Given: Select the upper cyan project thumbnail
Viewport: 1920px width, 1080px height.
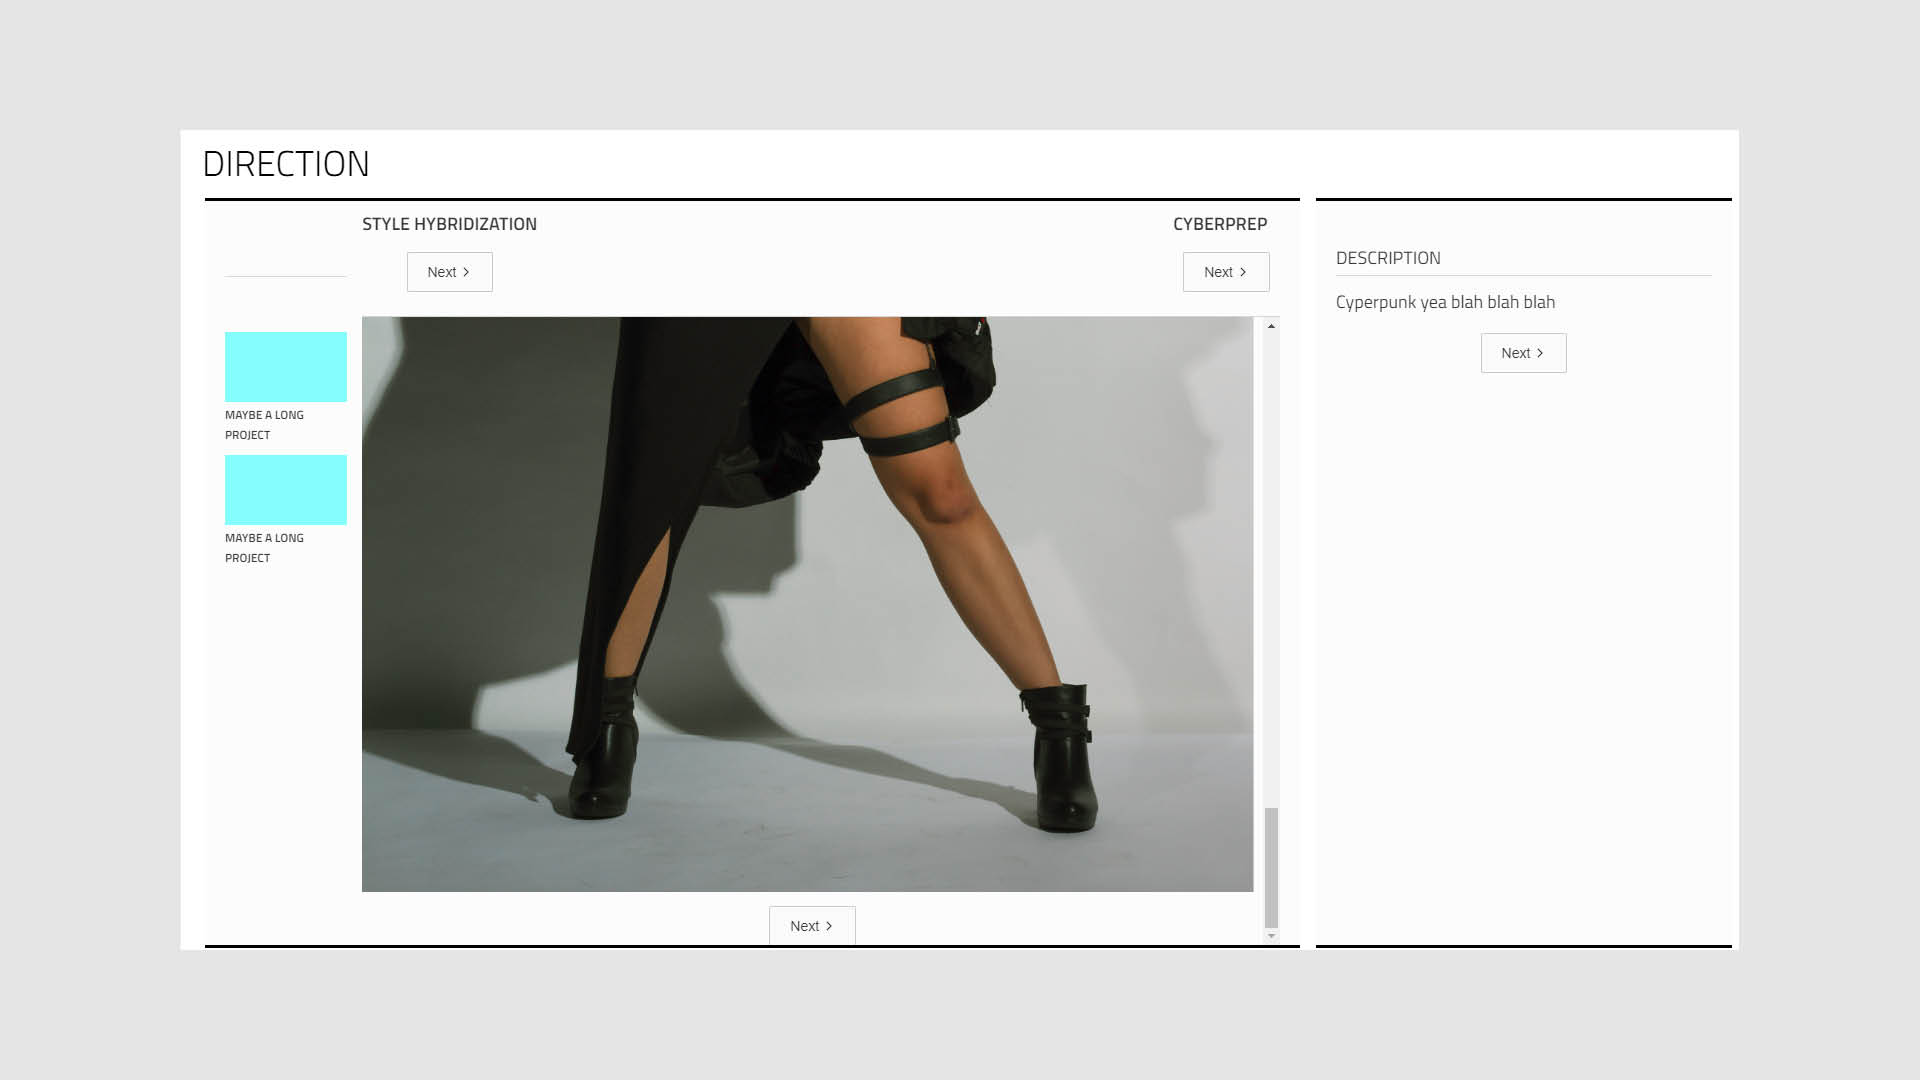Looking at the screenshot, I should [286, 367].
